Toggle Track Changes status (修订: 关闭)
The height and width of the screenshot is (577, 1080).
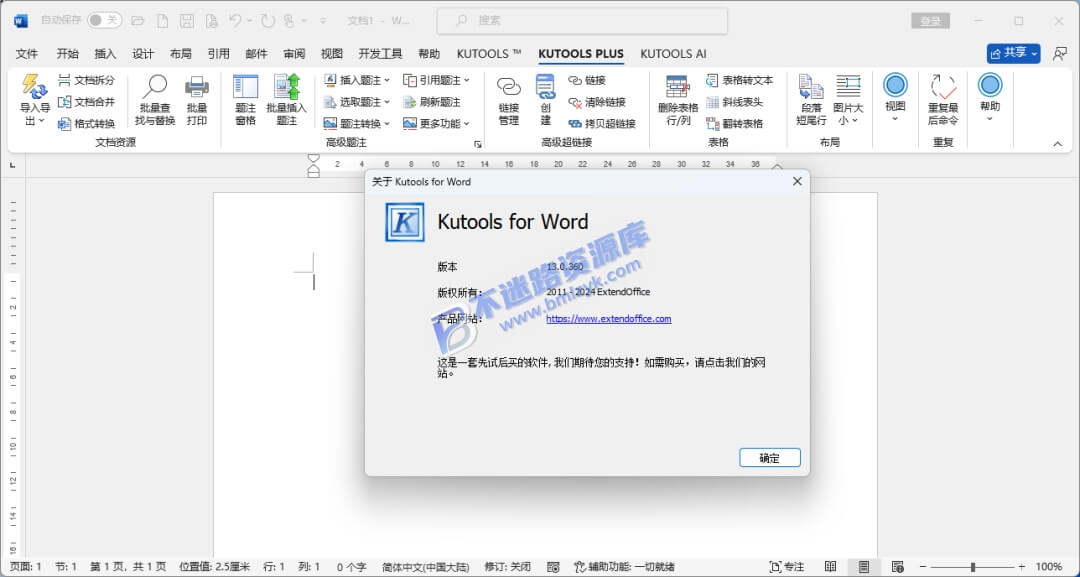[x=508, y=567]
